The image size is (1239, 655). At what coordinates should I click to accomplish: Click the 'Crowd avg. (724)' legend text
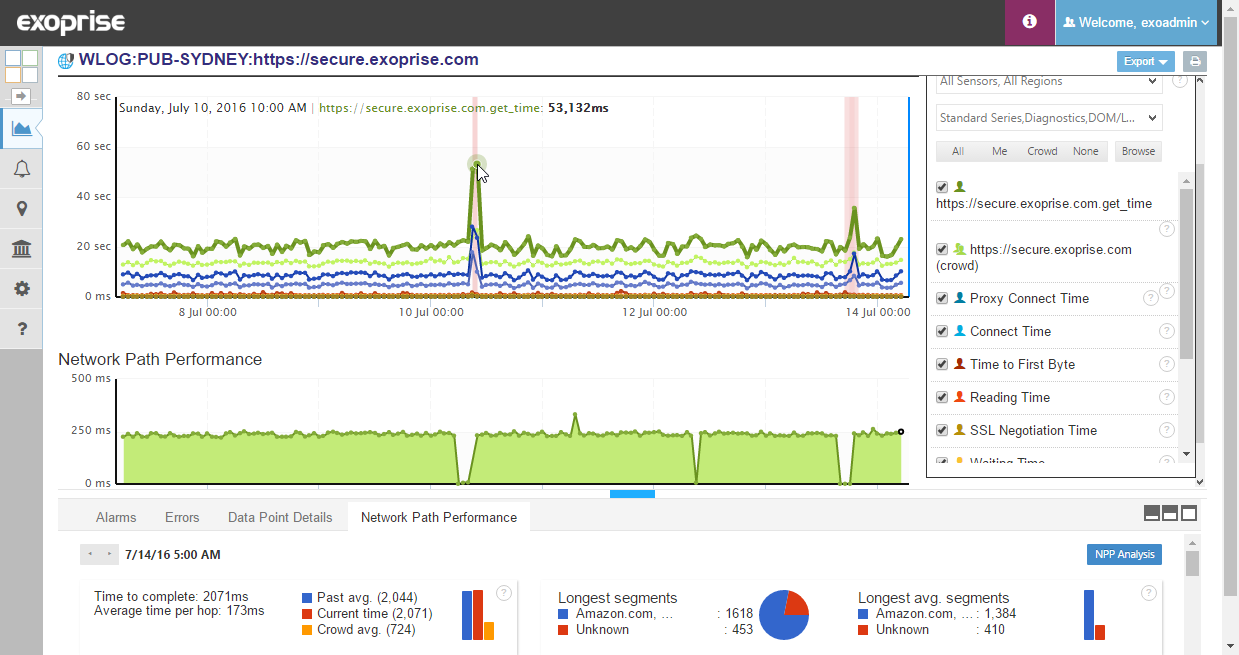[x=366, y=630]
